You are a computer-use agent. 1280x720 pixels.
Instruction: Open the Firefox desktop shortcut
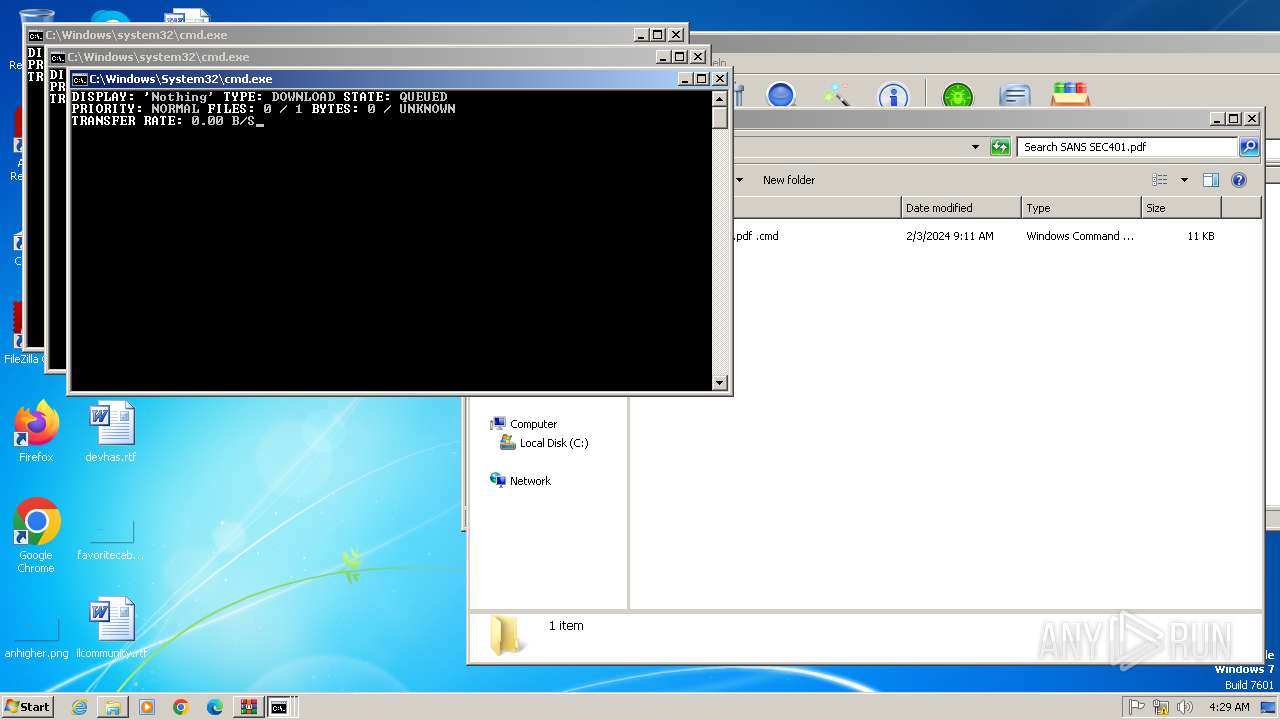coord(36,432)
